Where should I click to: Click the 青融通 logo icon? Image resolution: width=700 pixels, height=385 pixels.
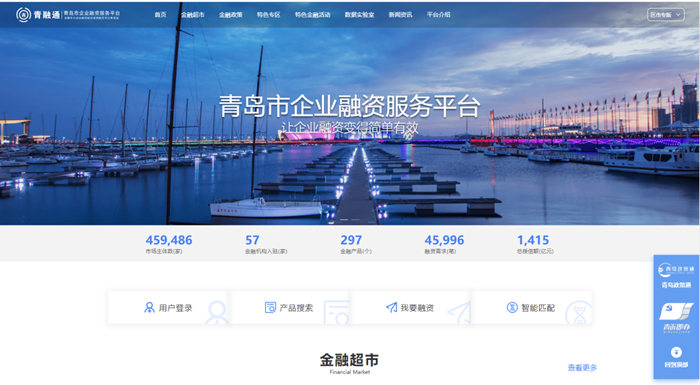[23, 14]
